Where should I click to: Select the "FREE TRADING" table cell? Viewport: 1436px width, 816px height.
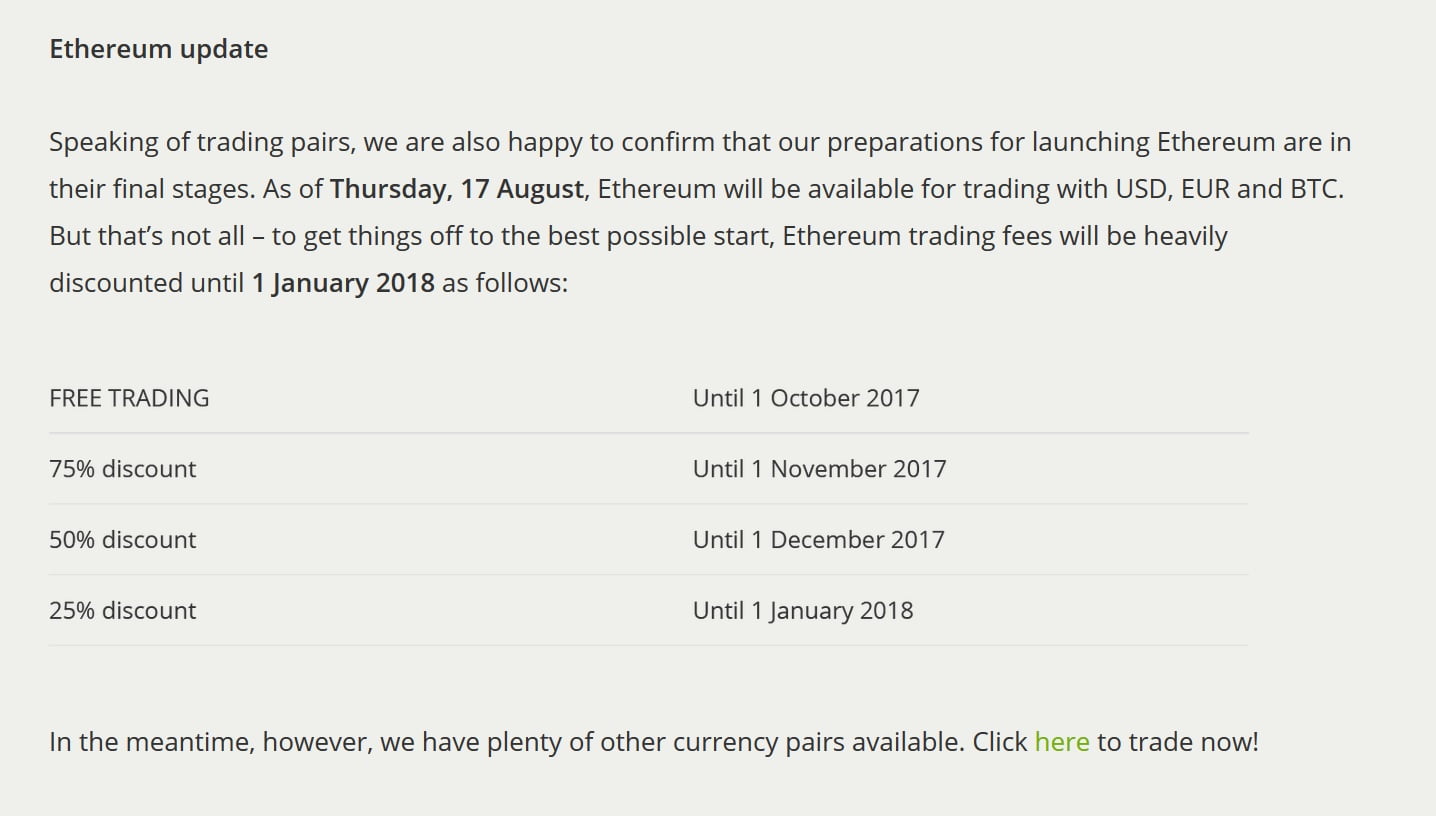(x=129, y=398)
